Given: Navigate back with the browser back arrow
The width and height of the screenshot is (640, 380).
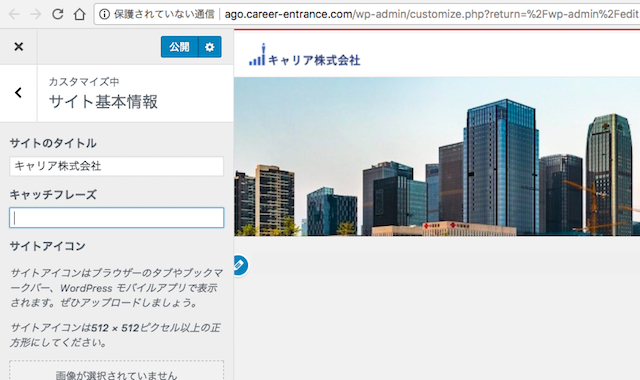Looking at the screenshot, I should [x=14, y=14].
